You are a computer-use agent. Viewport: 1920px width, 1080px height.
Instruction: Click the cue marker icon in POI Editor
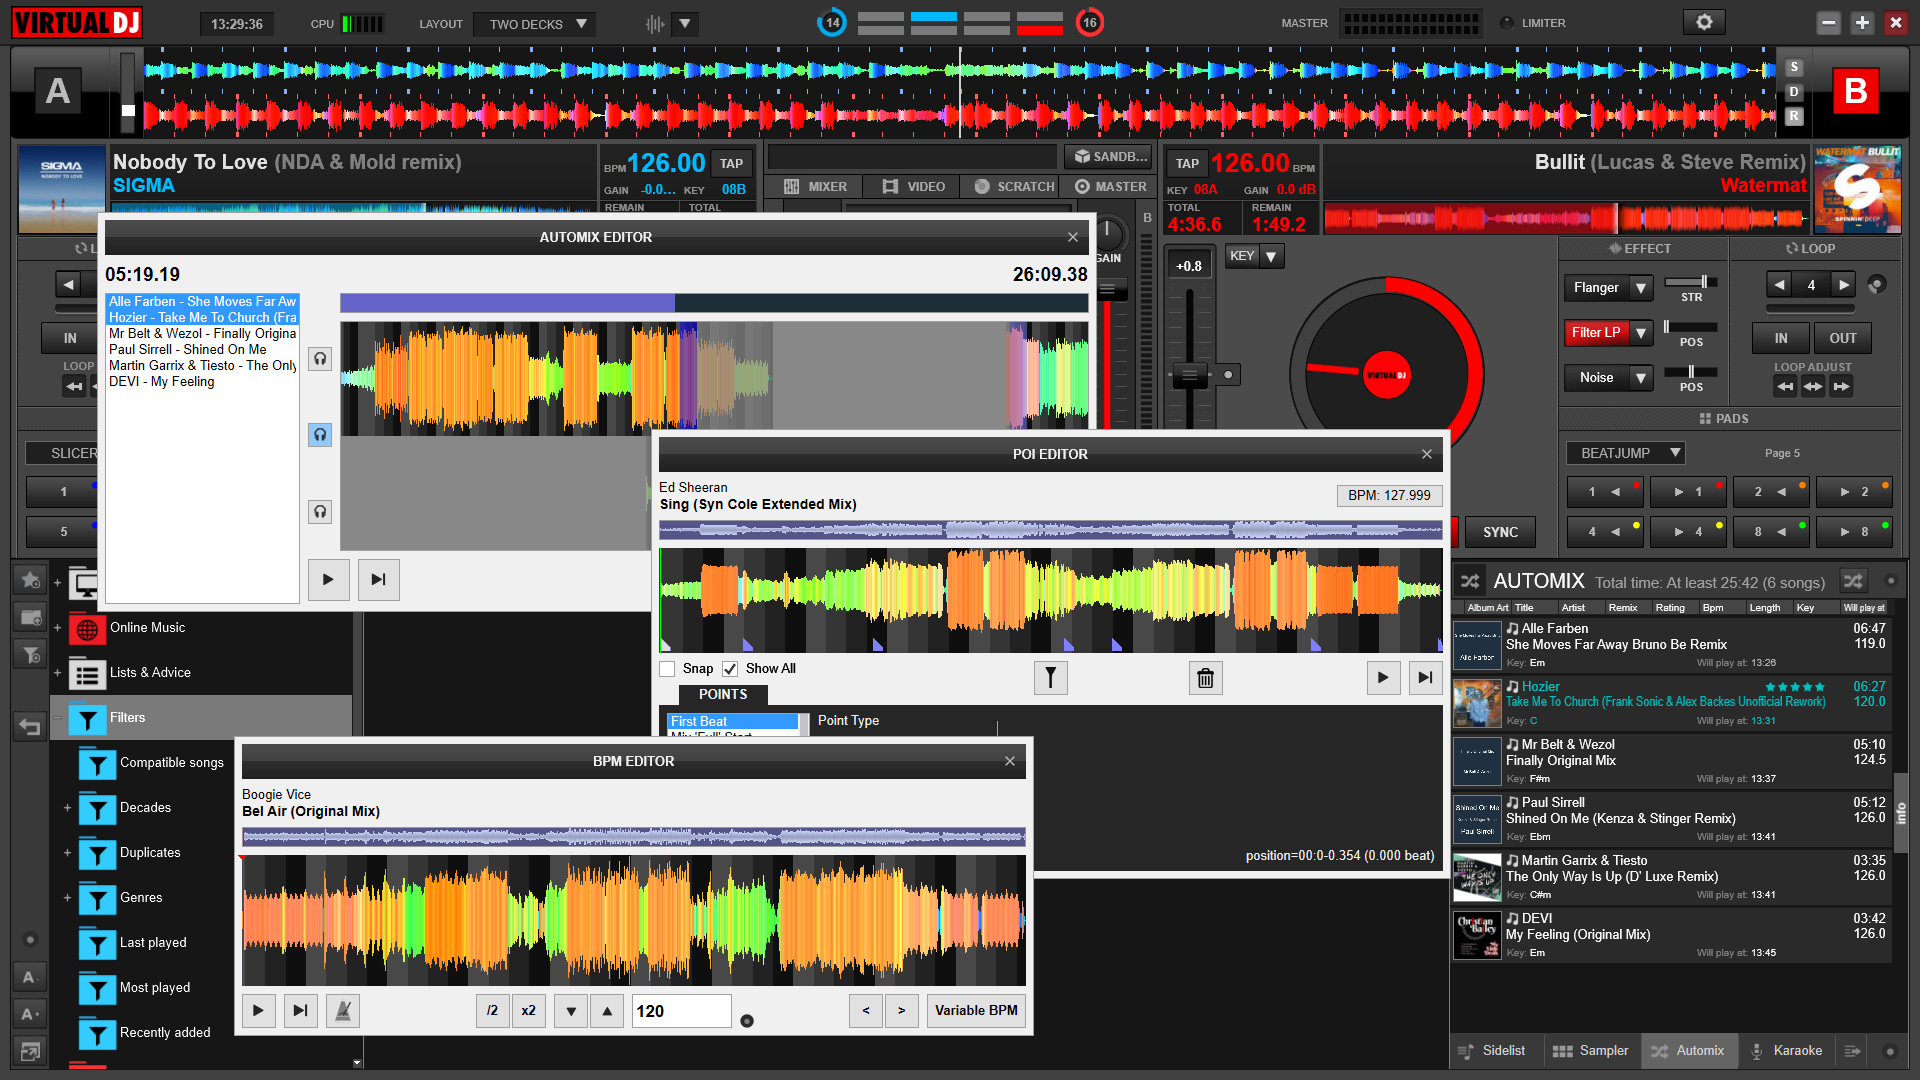[x=1051, y=678]
